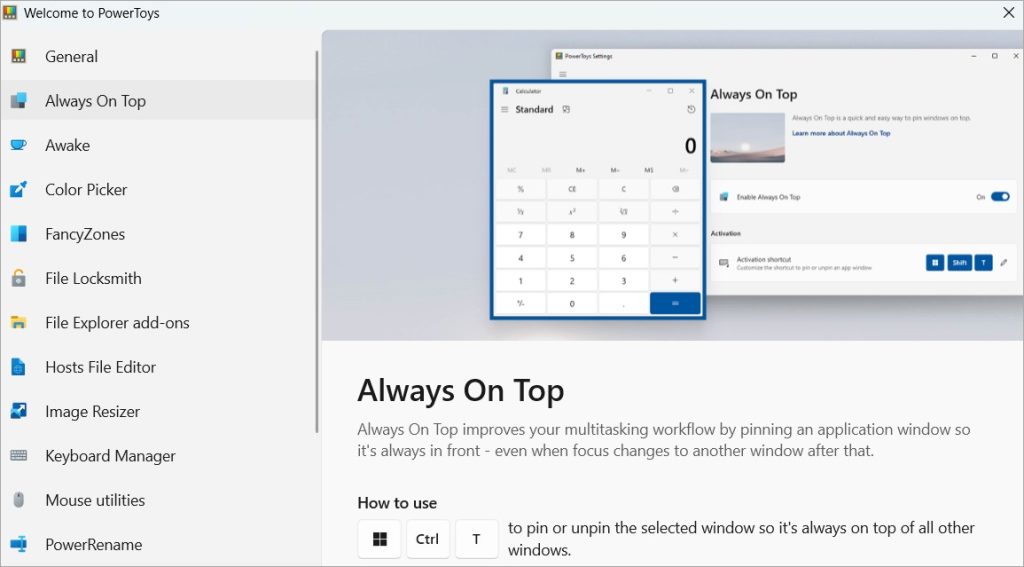Go to Color Picker page
The width and height of the screenshot is (1024, 567).
click(158, 189)
